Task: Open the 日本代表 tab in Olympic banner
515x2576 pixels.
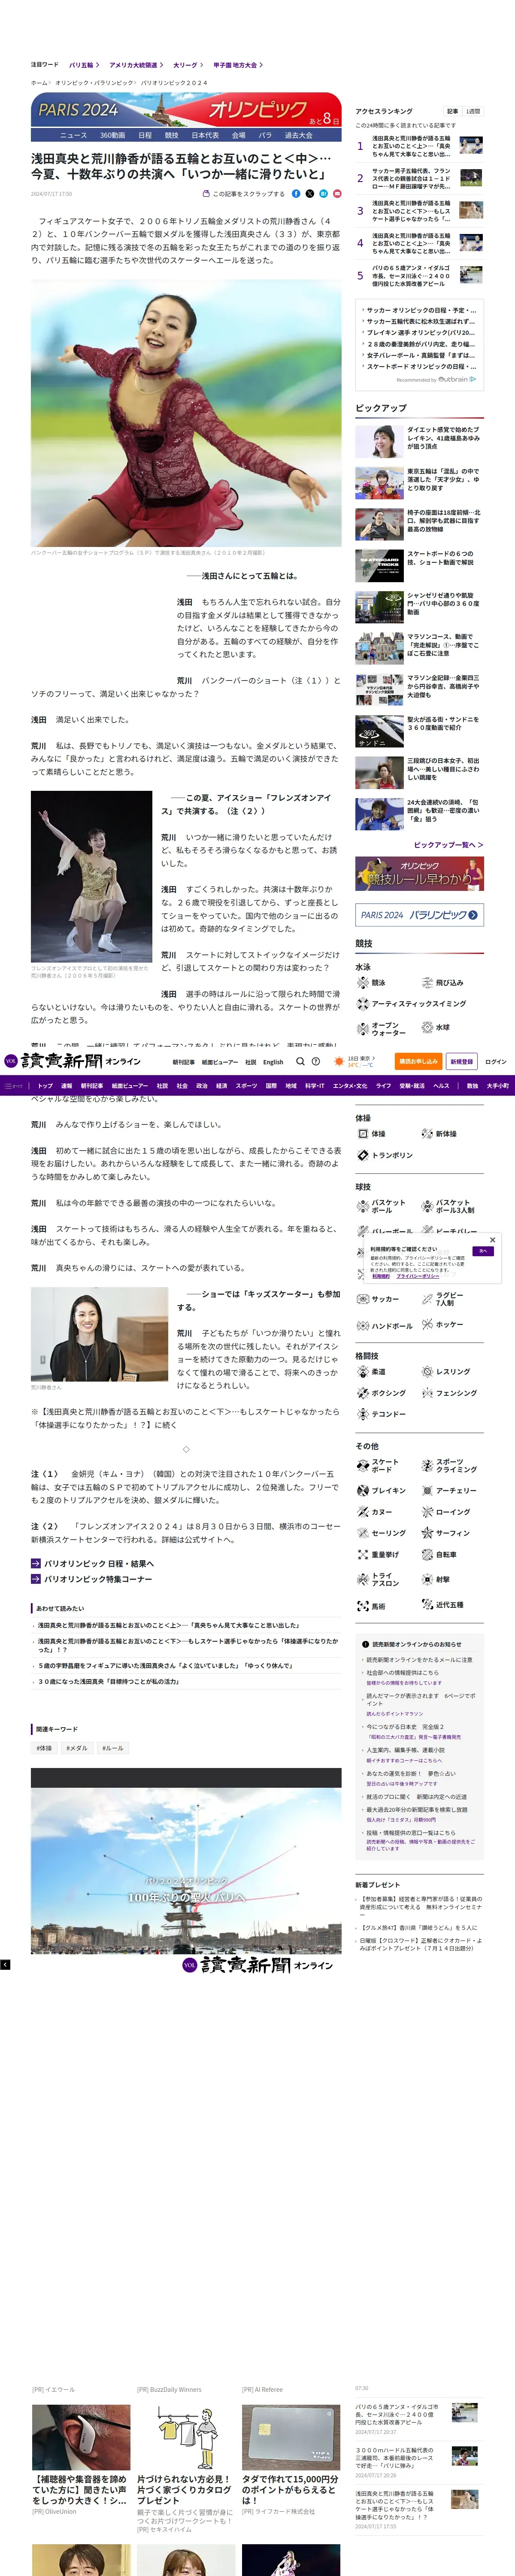Action: 205,135
